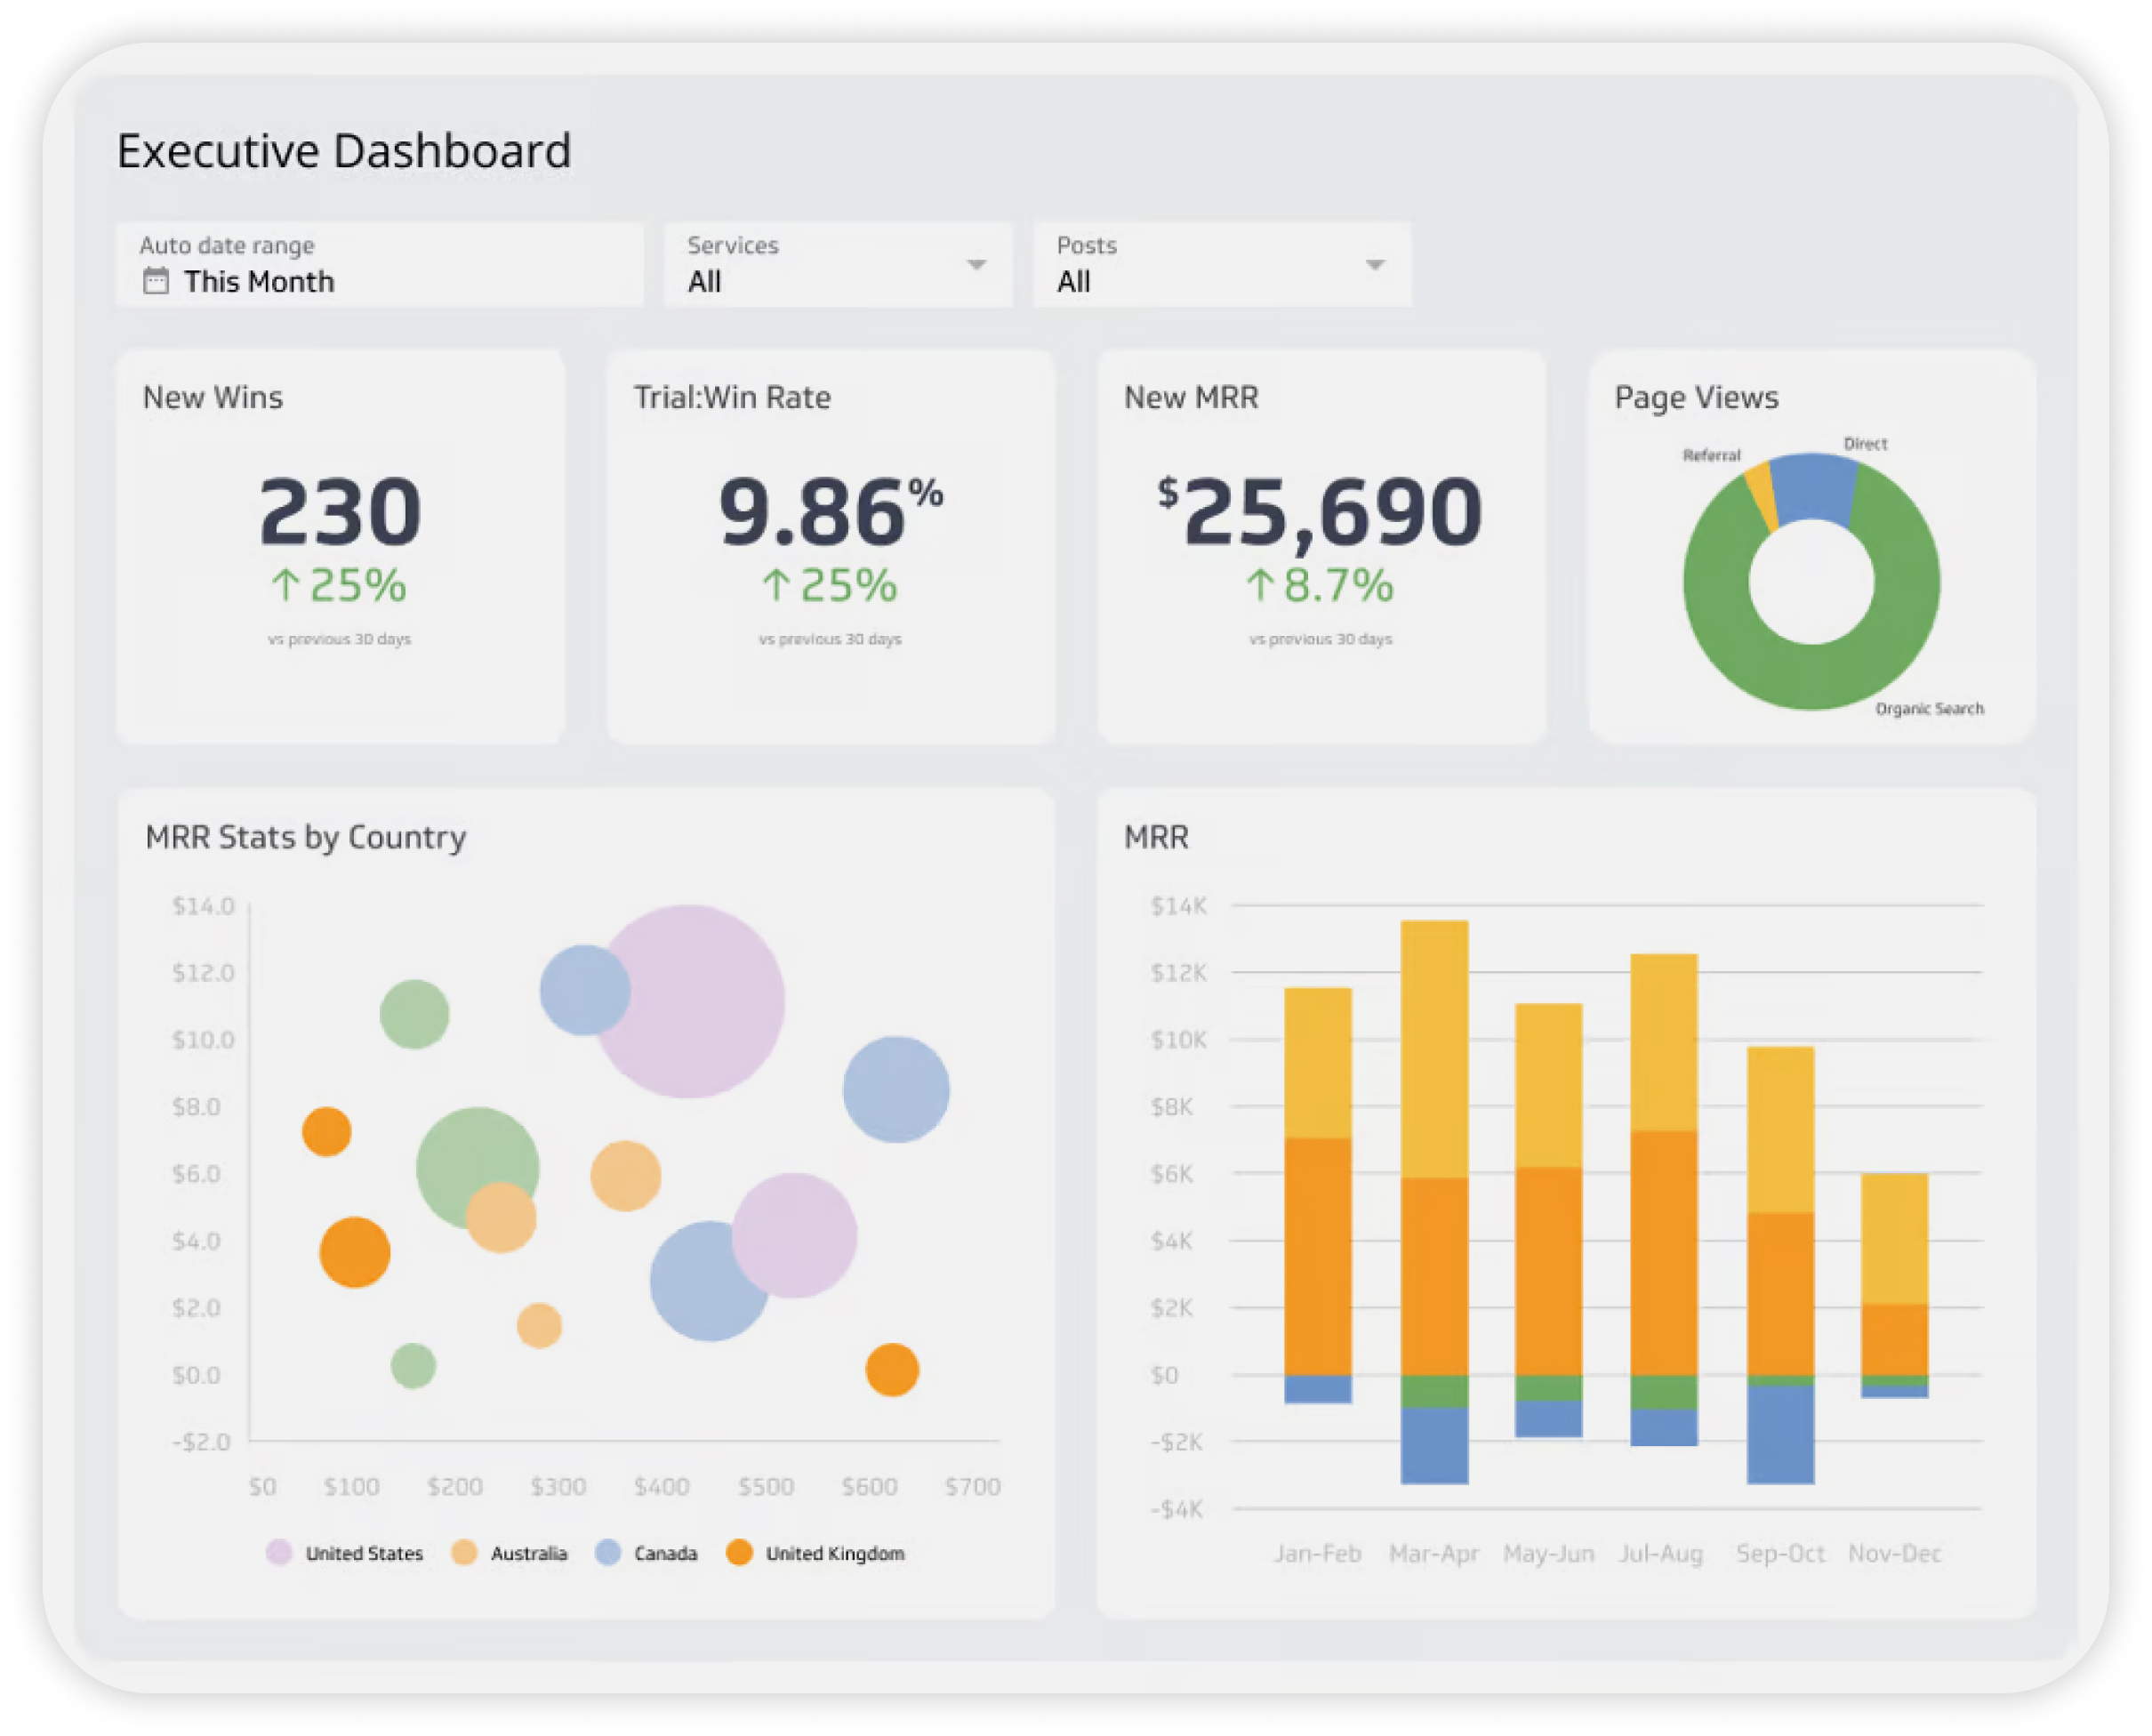2152x1736 pixels.
Task: Click the New MRR $25,690 value
Action: point(1320,512)
